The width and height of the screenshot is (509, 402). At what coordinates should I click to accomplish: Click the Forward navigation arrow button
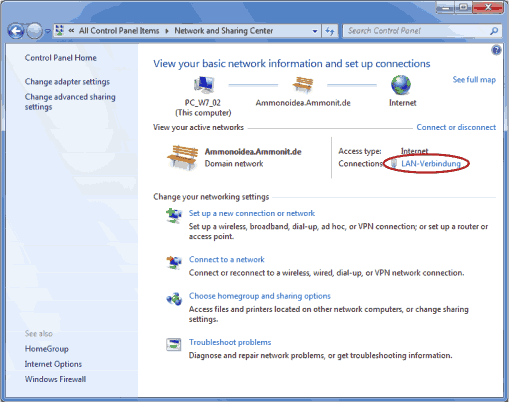(34, 31)
